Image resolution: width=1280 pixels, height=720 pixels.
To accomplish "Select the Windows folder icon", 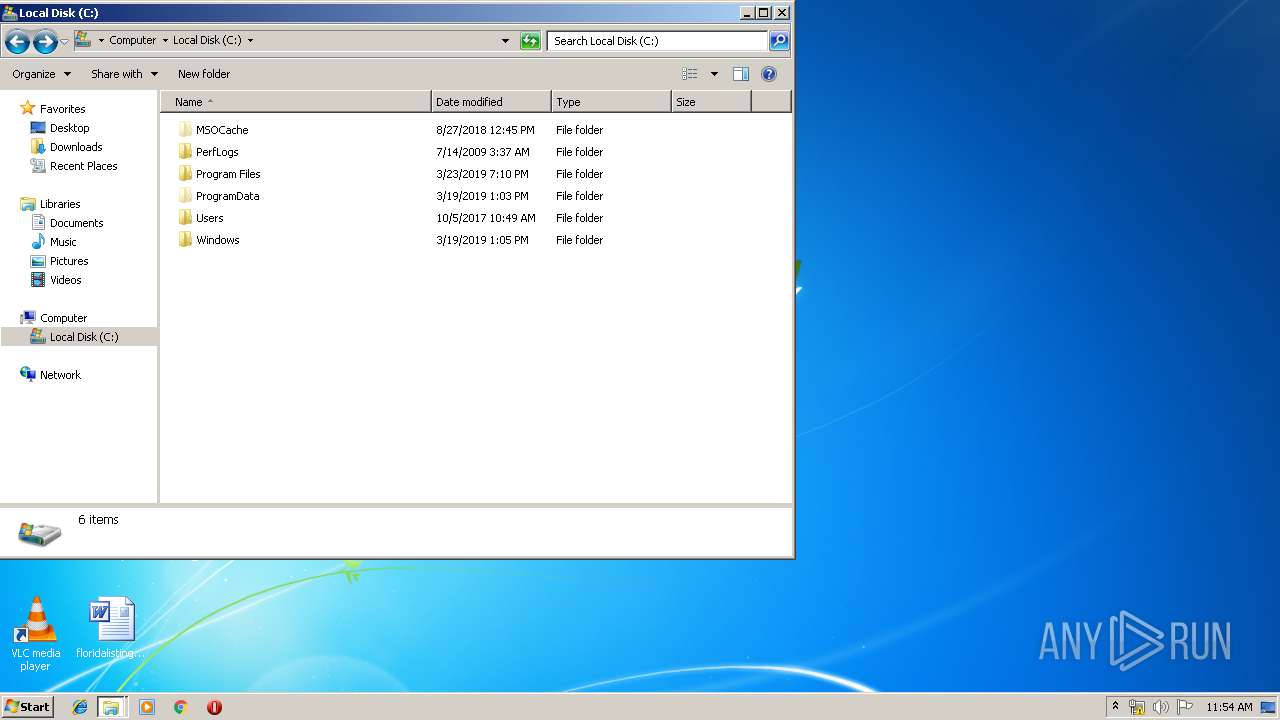I will coord(185,240).
